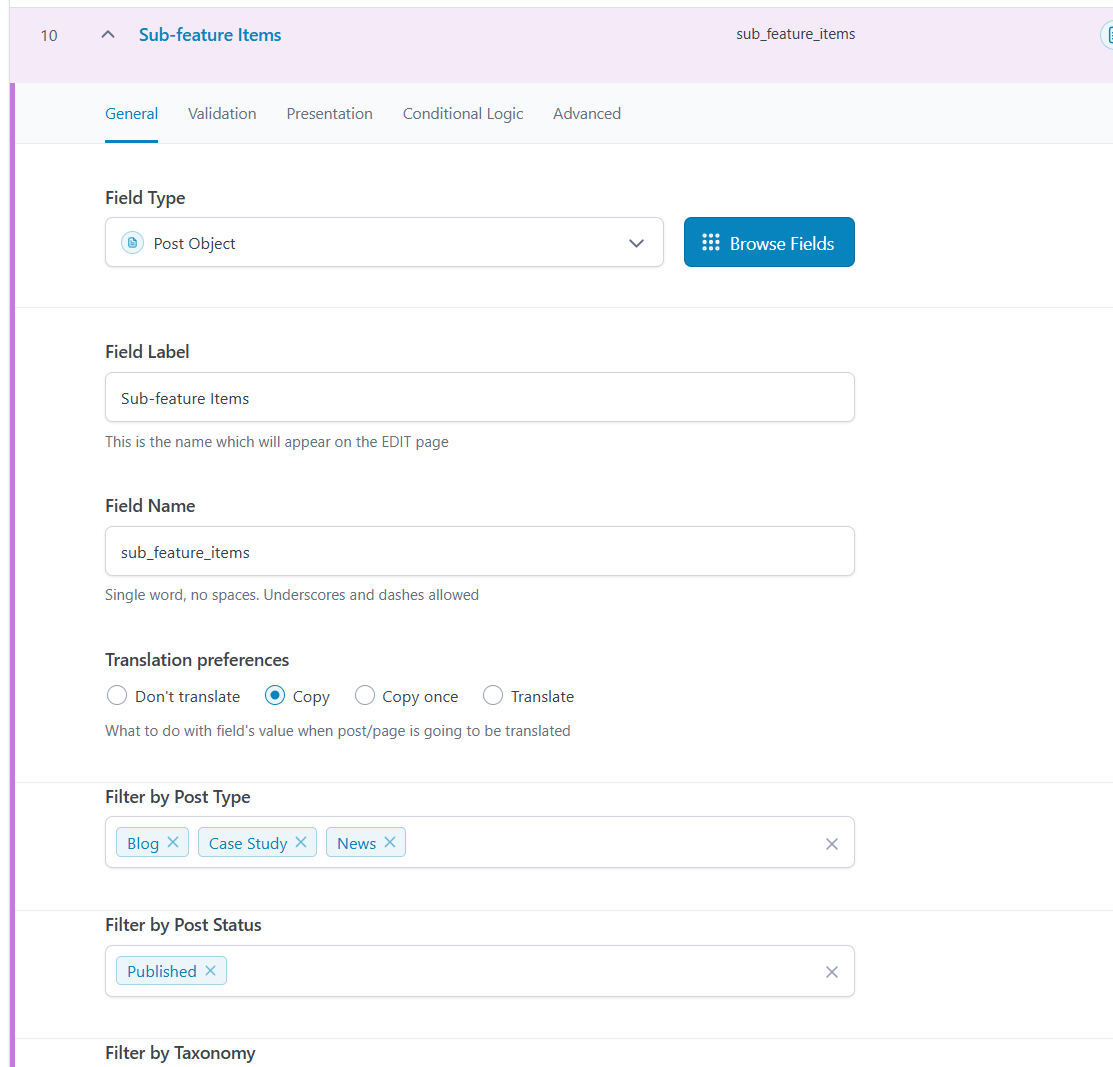Remove the Blog post type tag
The height and width of the screenshot is (1067, 1113).
[x=172, y=842]
